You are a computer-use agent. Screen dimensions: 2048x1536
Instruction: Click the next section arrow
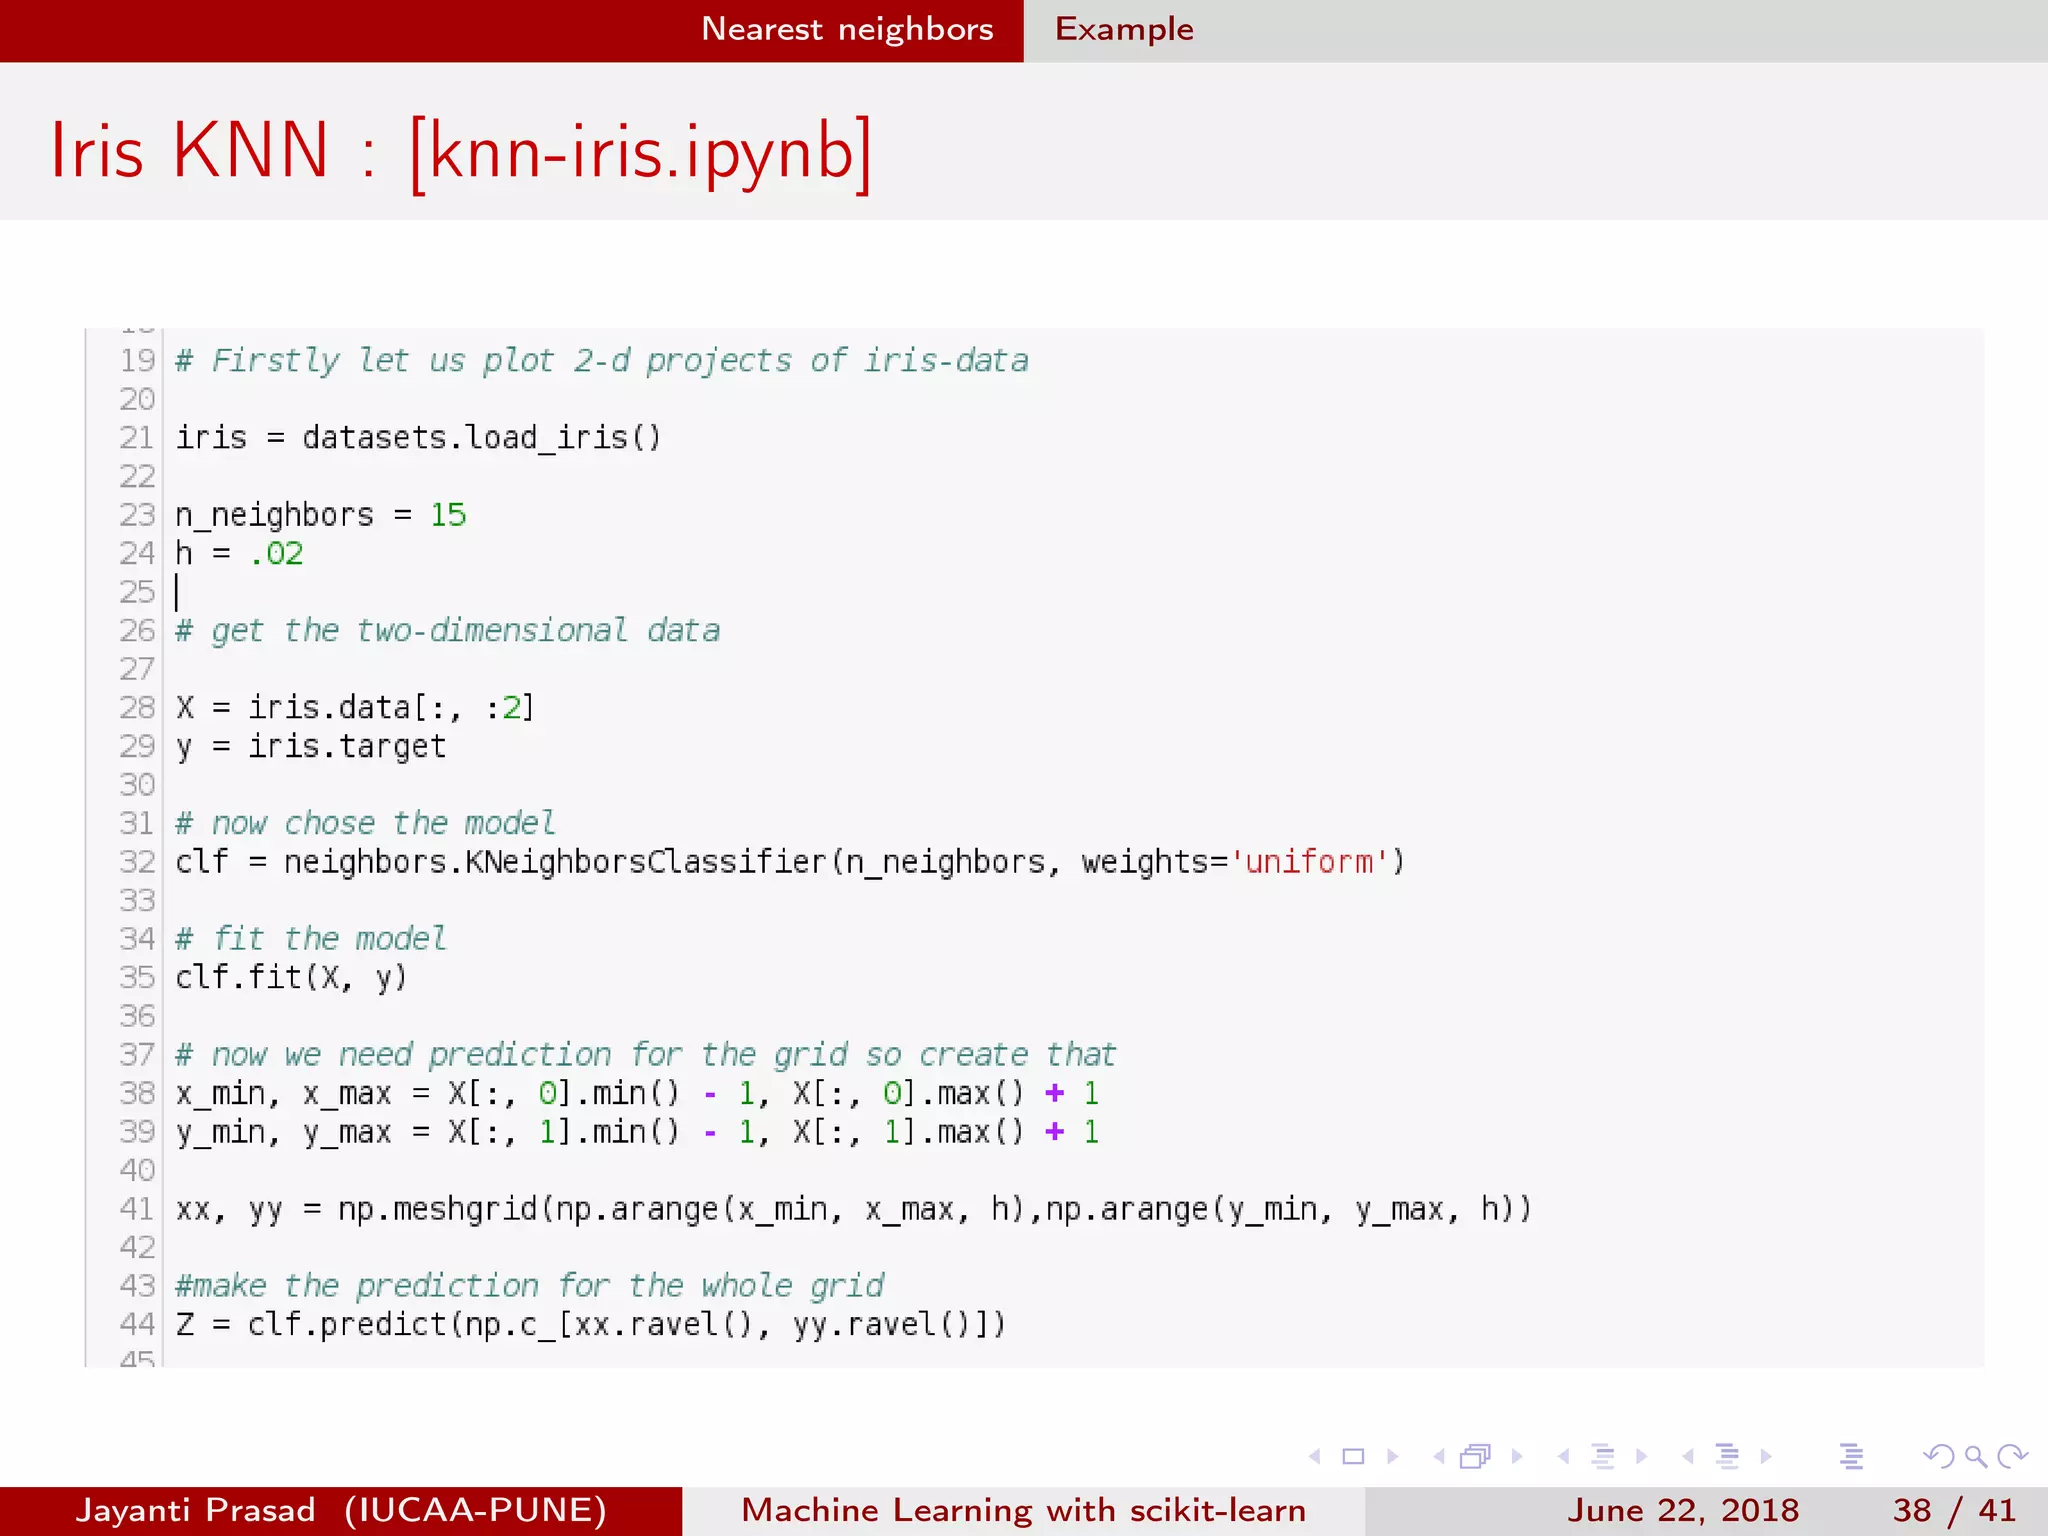1766,1457
